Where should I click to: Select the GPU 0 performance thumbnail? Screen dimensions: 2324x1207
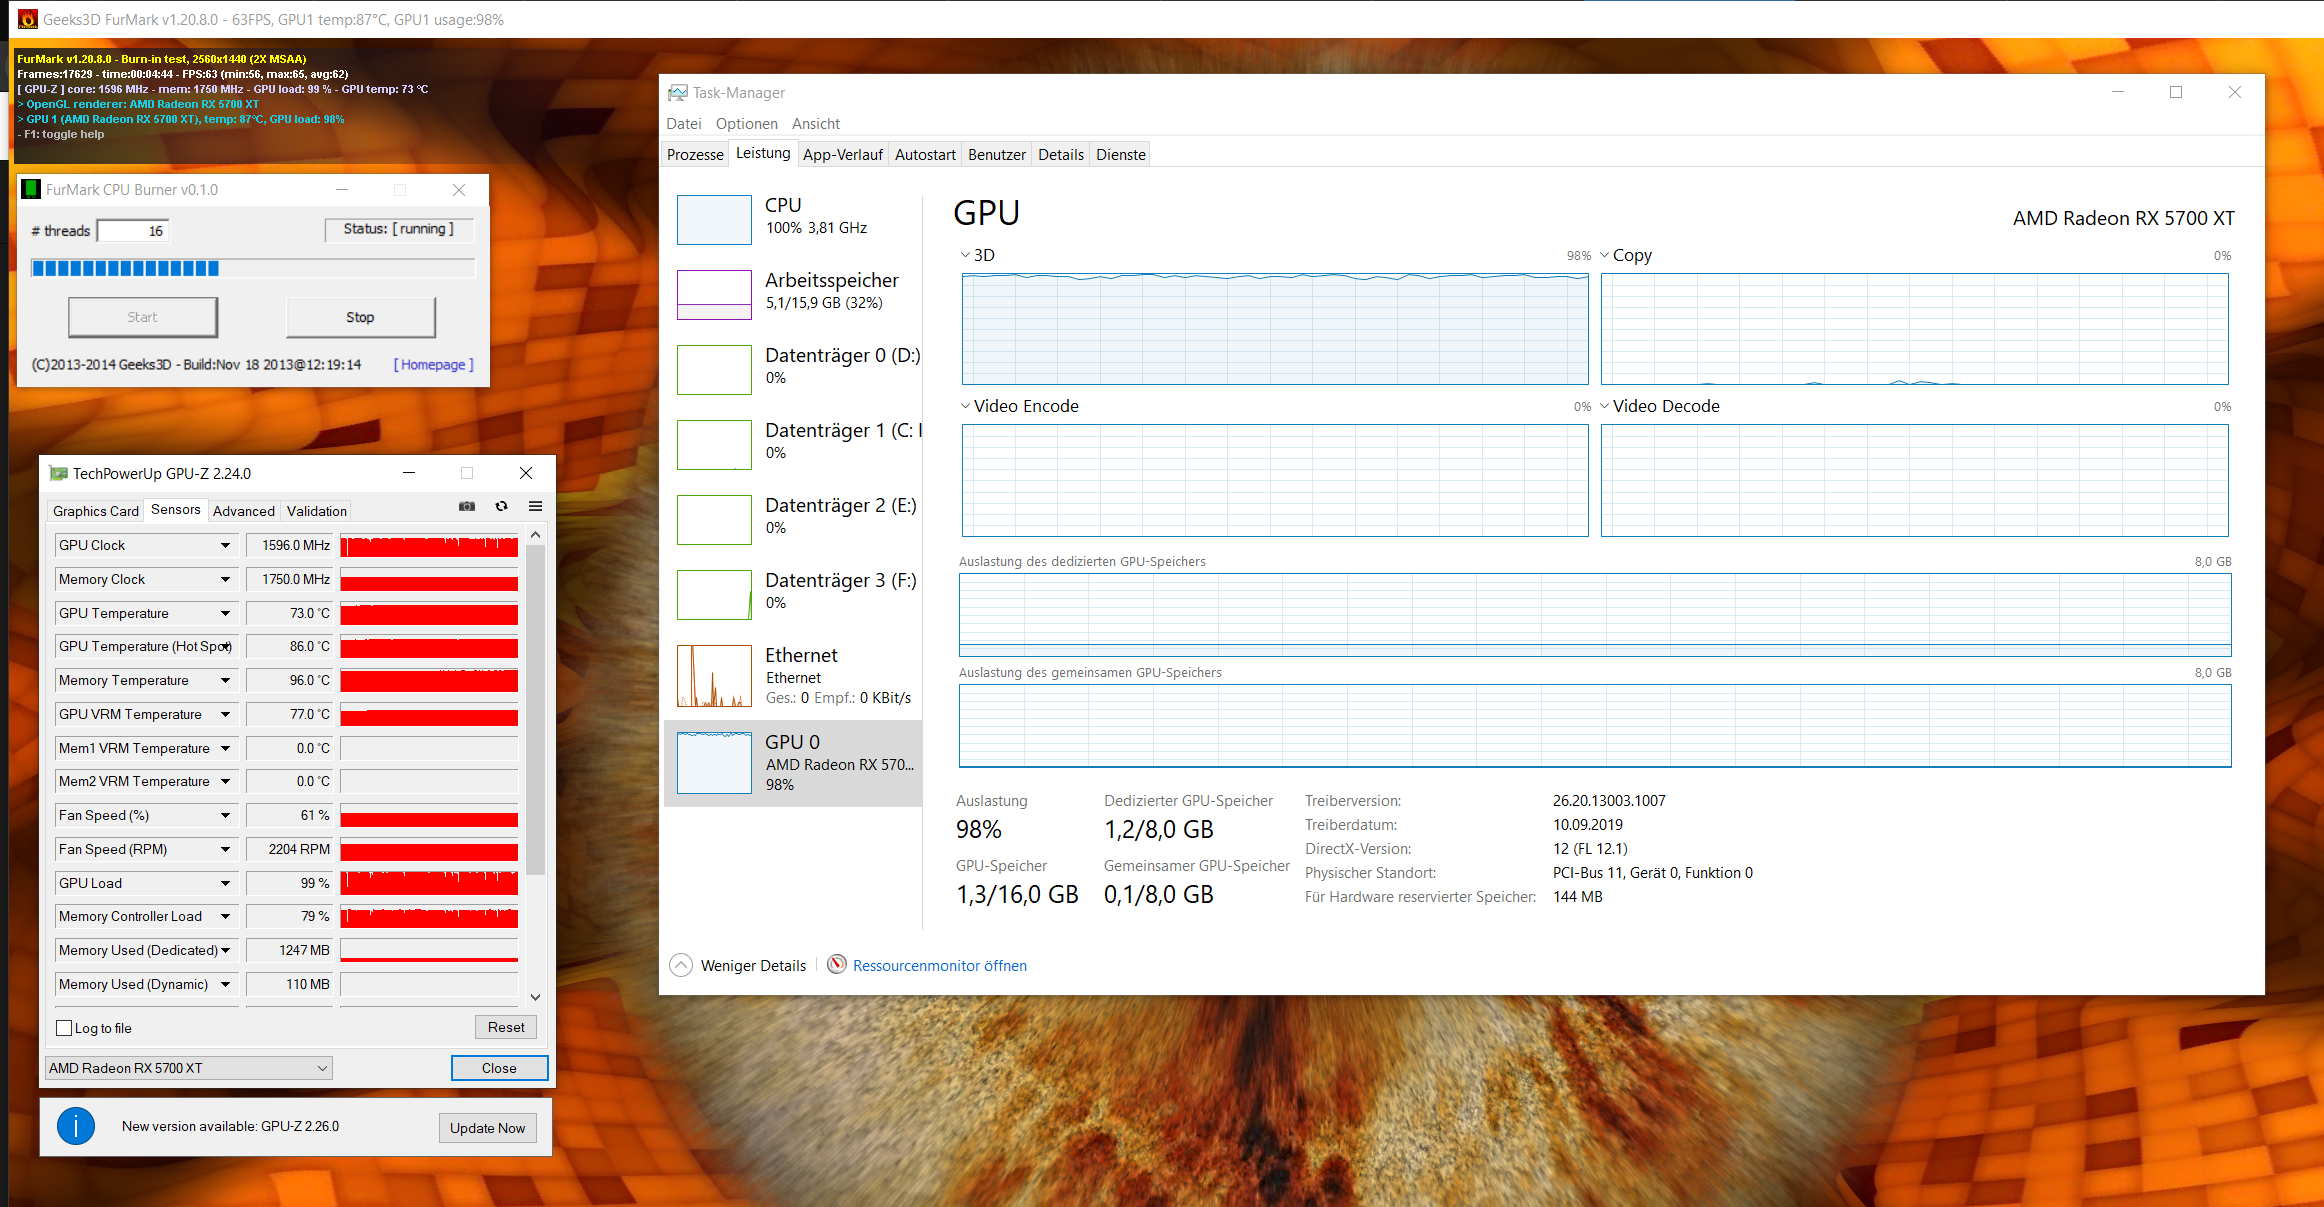714,763
